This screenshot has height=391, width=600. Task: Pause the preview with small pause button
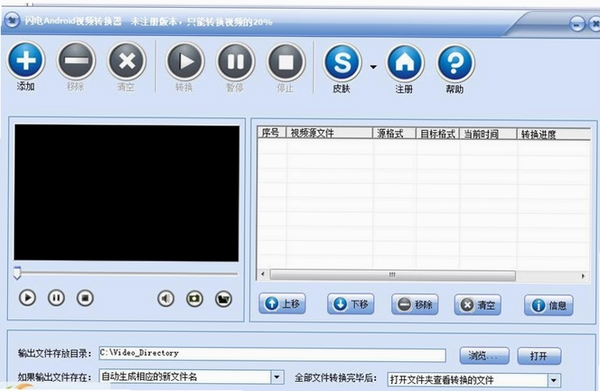pyautogui.click(x=56, y=298)
